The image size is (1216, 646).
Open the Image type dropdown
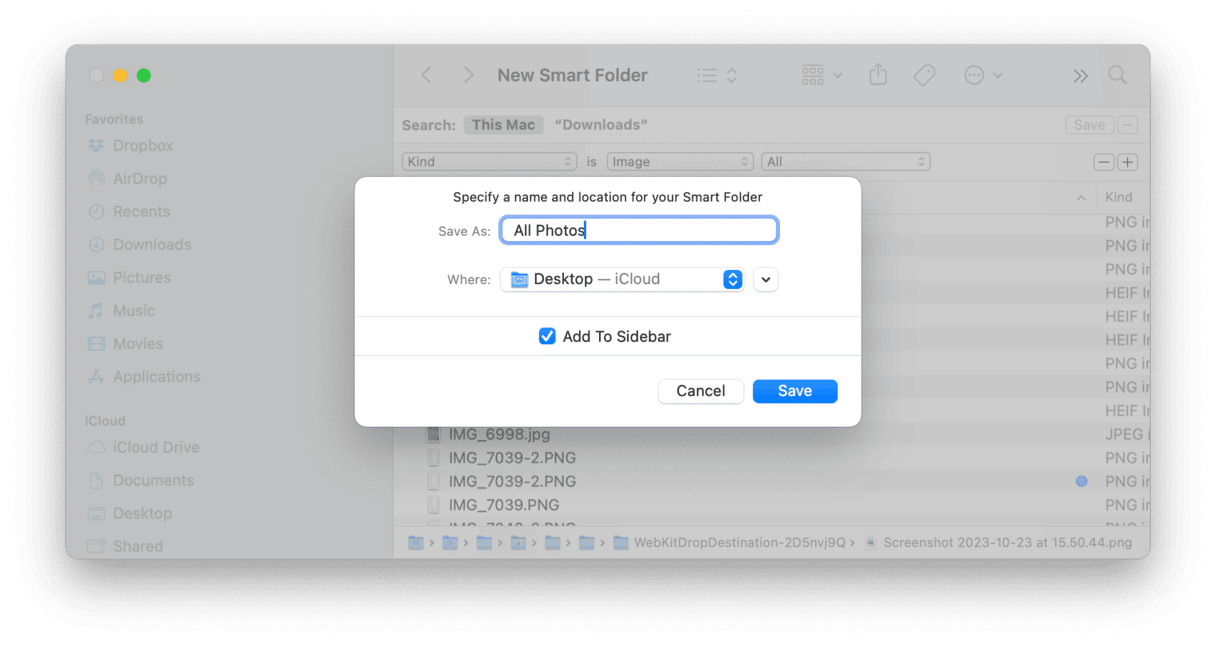click(x=680, y=161)
